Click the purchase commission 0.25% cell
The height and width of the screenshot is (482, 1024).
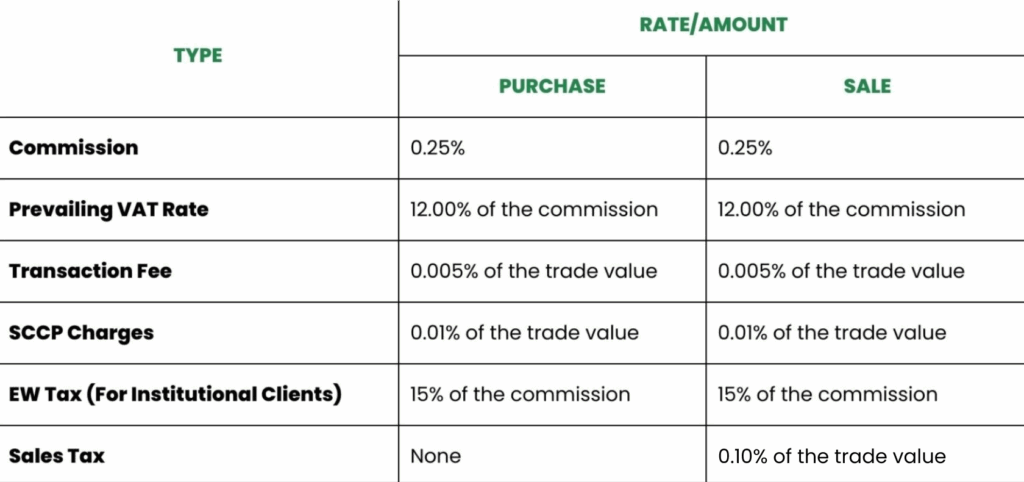point(438,147)
